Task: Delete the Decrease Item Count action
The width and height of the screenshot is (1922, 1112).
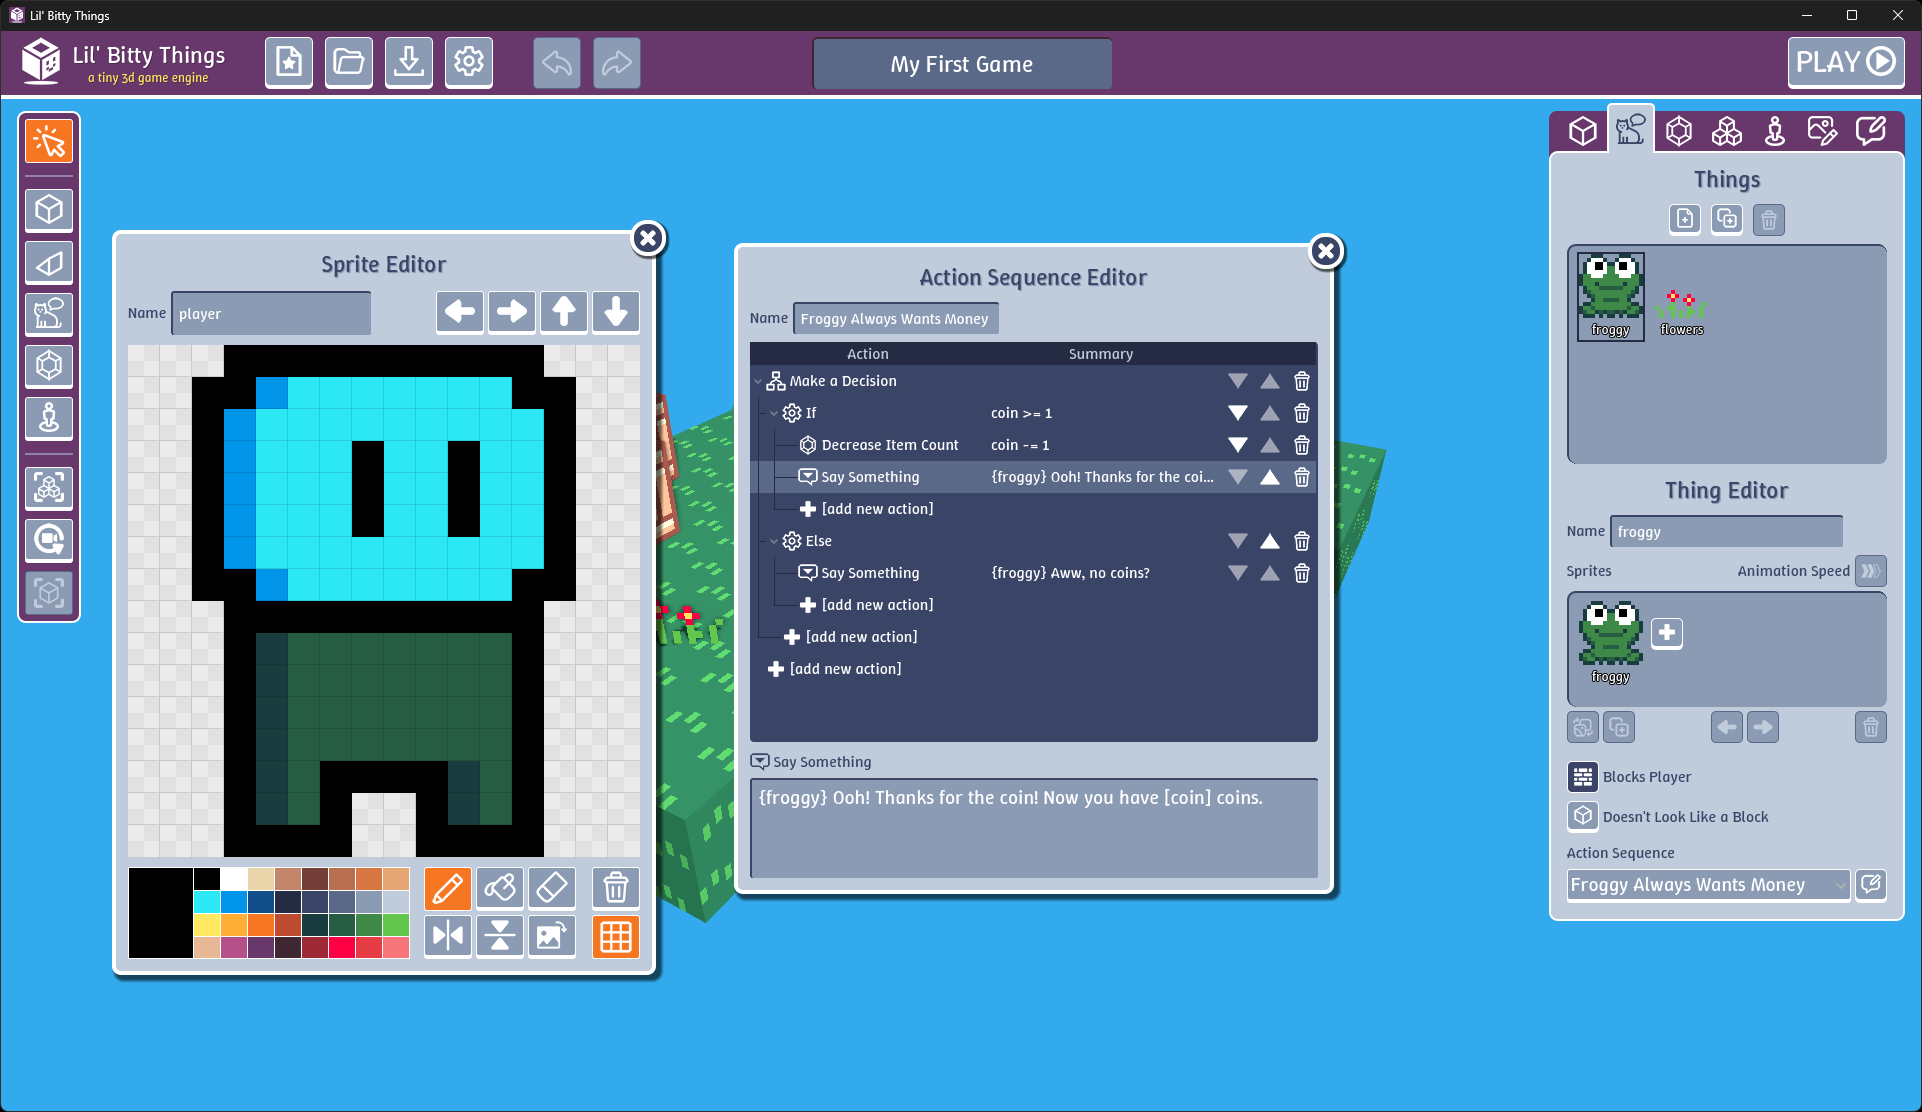Action: coord(1301,445)
